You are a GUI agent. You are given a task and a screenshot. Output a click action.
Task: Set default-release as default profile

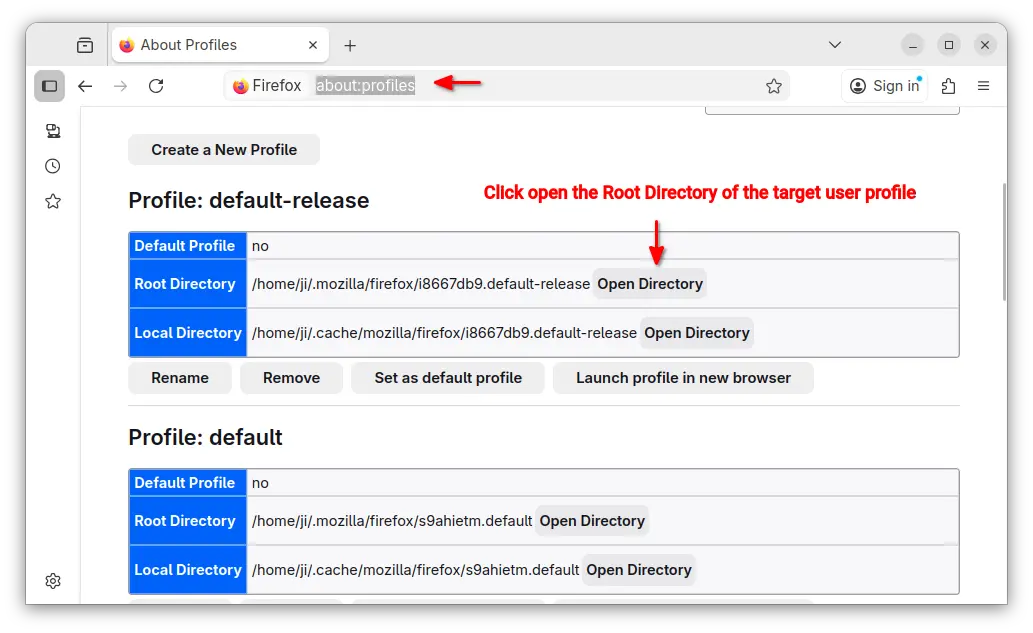pos(448,378)
